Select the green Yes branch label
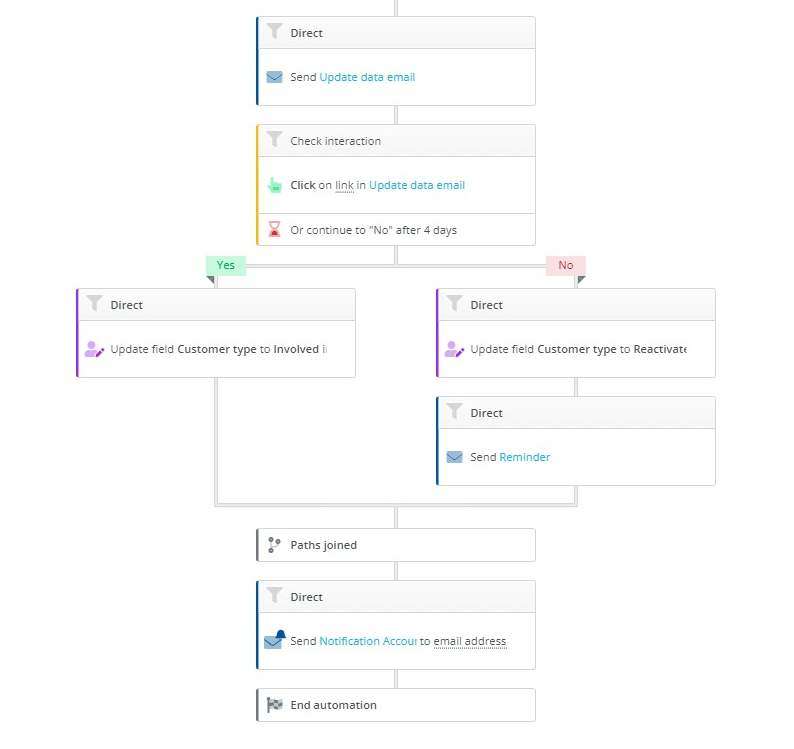This screenshot has height=749, width=794. point(226,265)
